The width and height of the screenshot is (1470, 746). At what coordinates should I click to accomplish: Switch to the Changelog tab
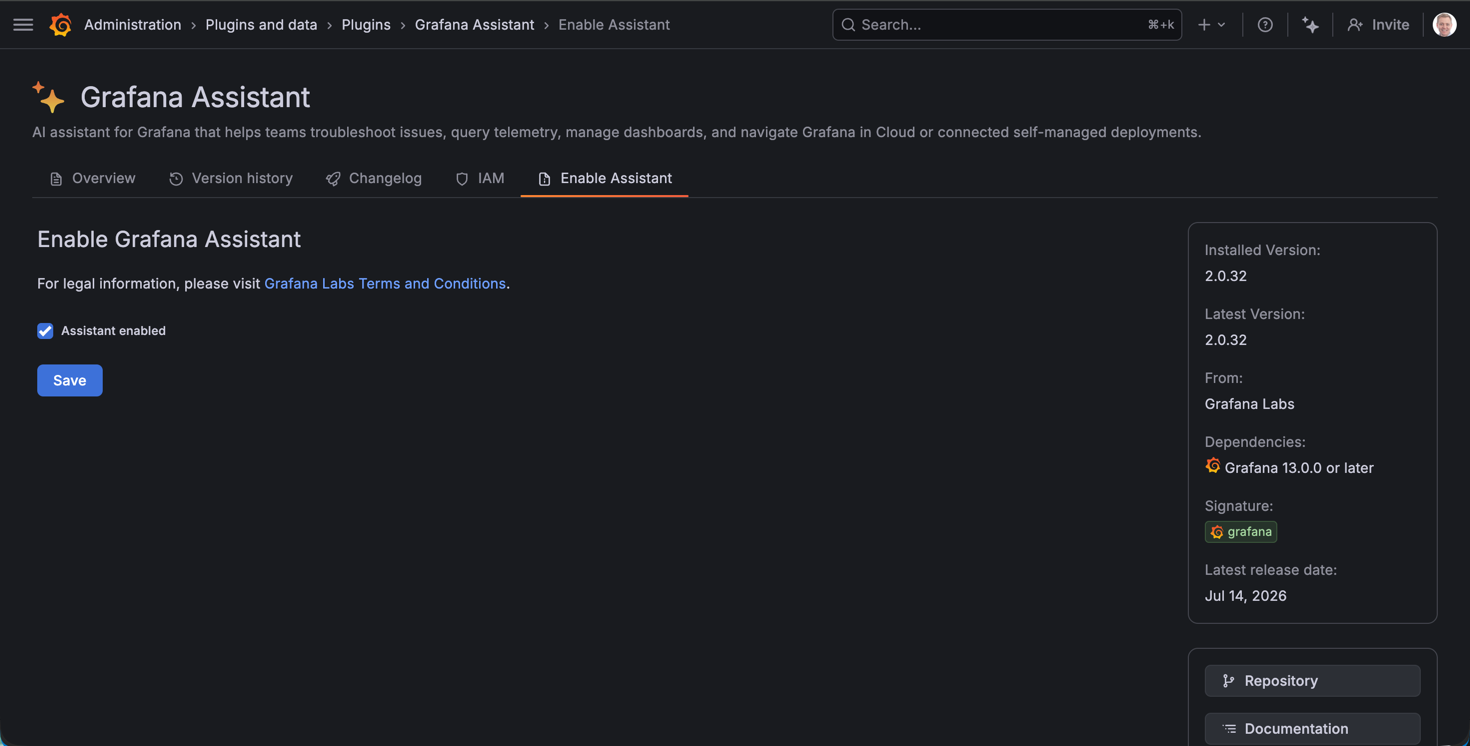coord(374,178)
